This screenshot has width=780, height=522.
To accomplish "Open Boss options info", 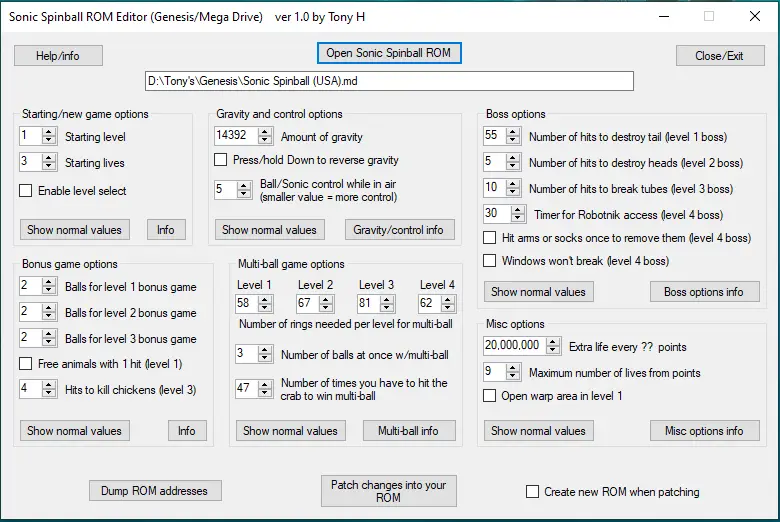I will pos(704,292).
